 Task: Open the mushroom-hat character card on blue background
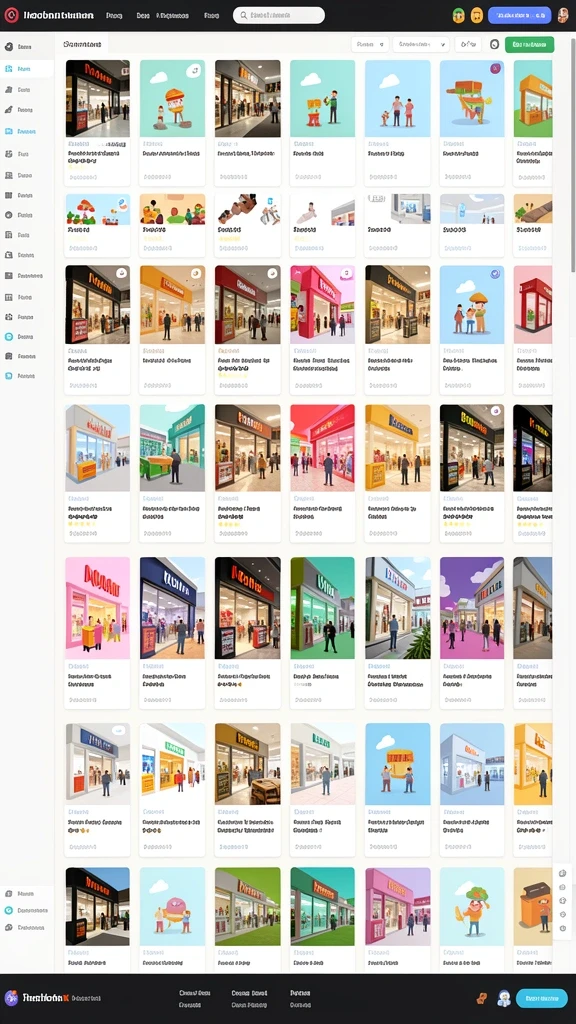click(x=472, y=304)
